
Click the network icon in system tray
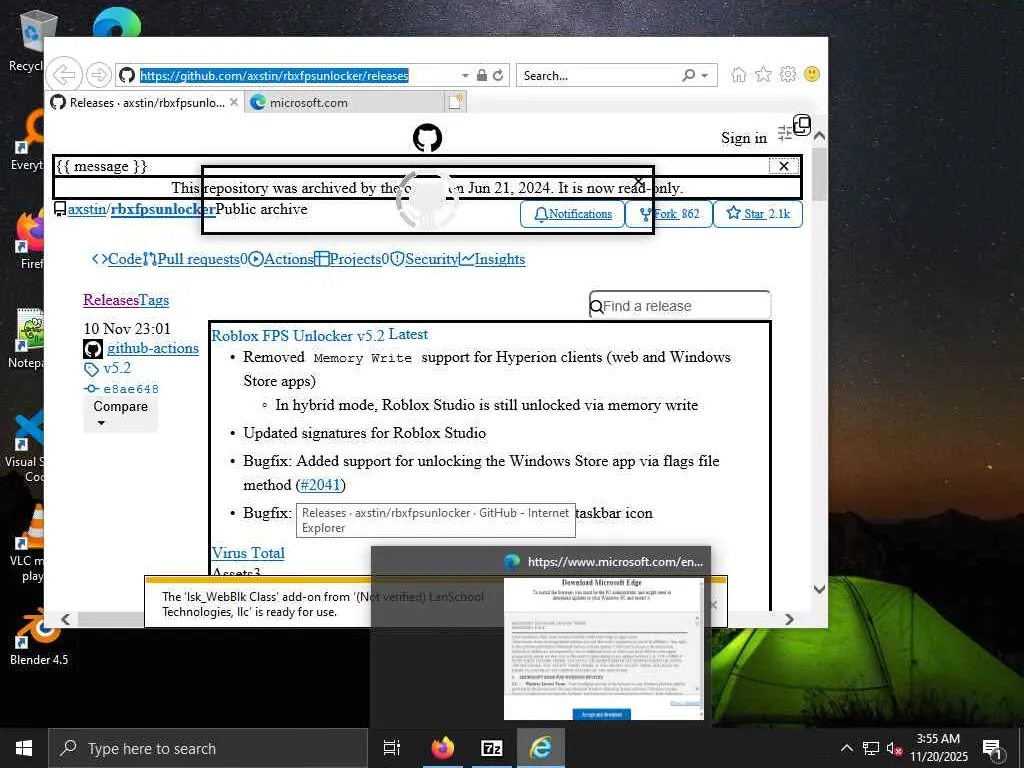(x=871, y=748)
